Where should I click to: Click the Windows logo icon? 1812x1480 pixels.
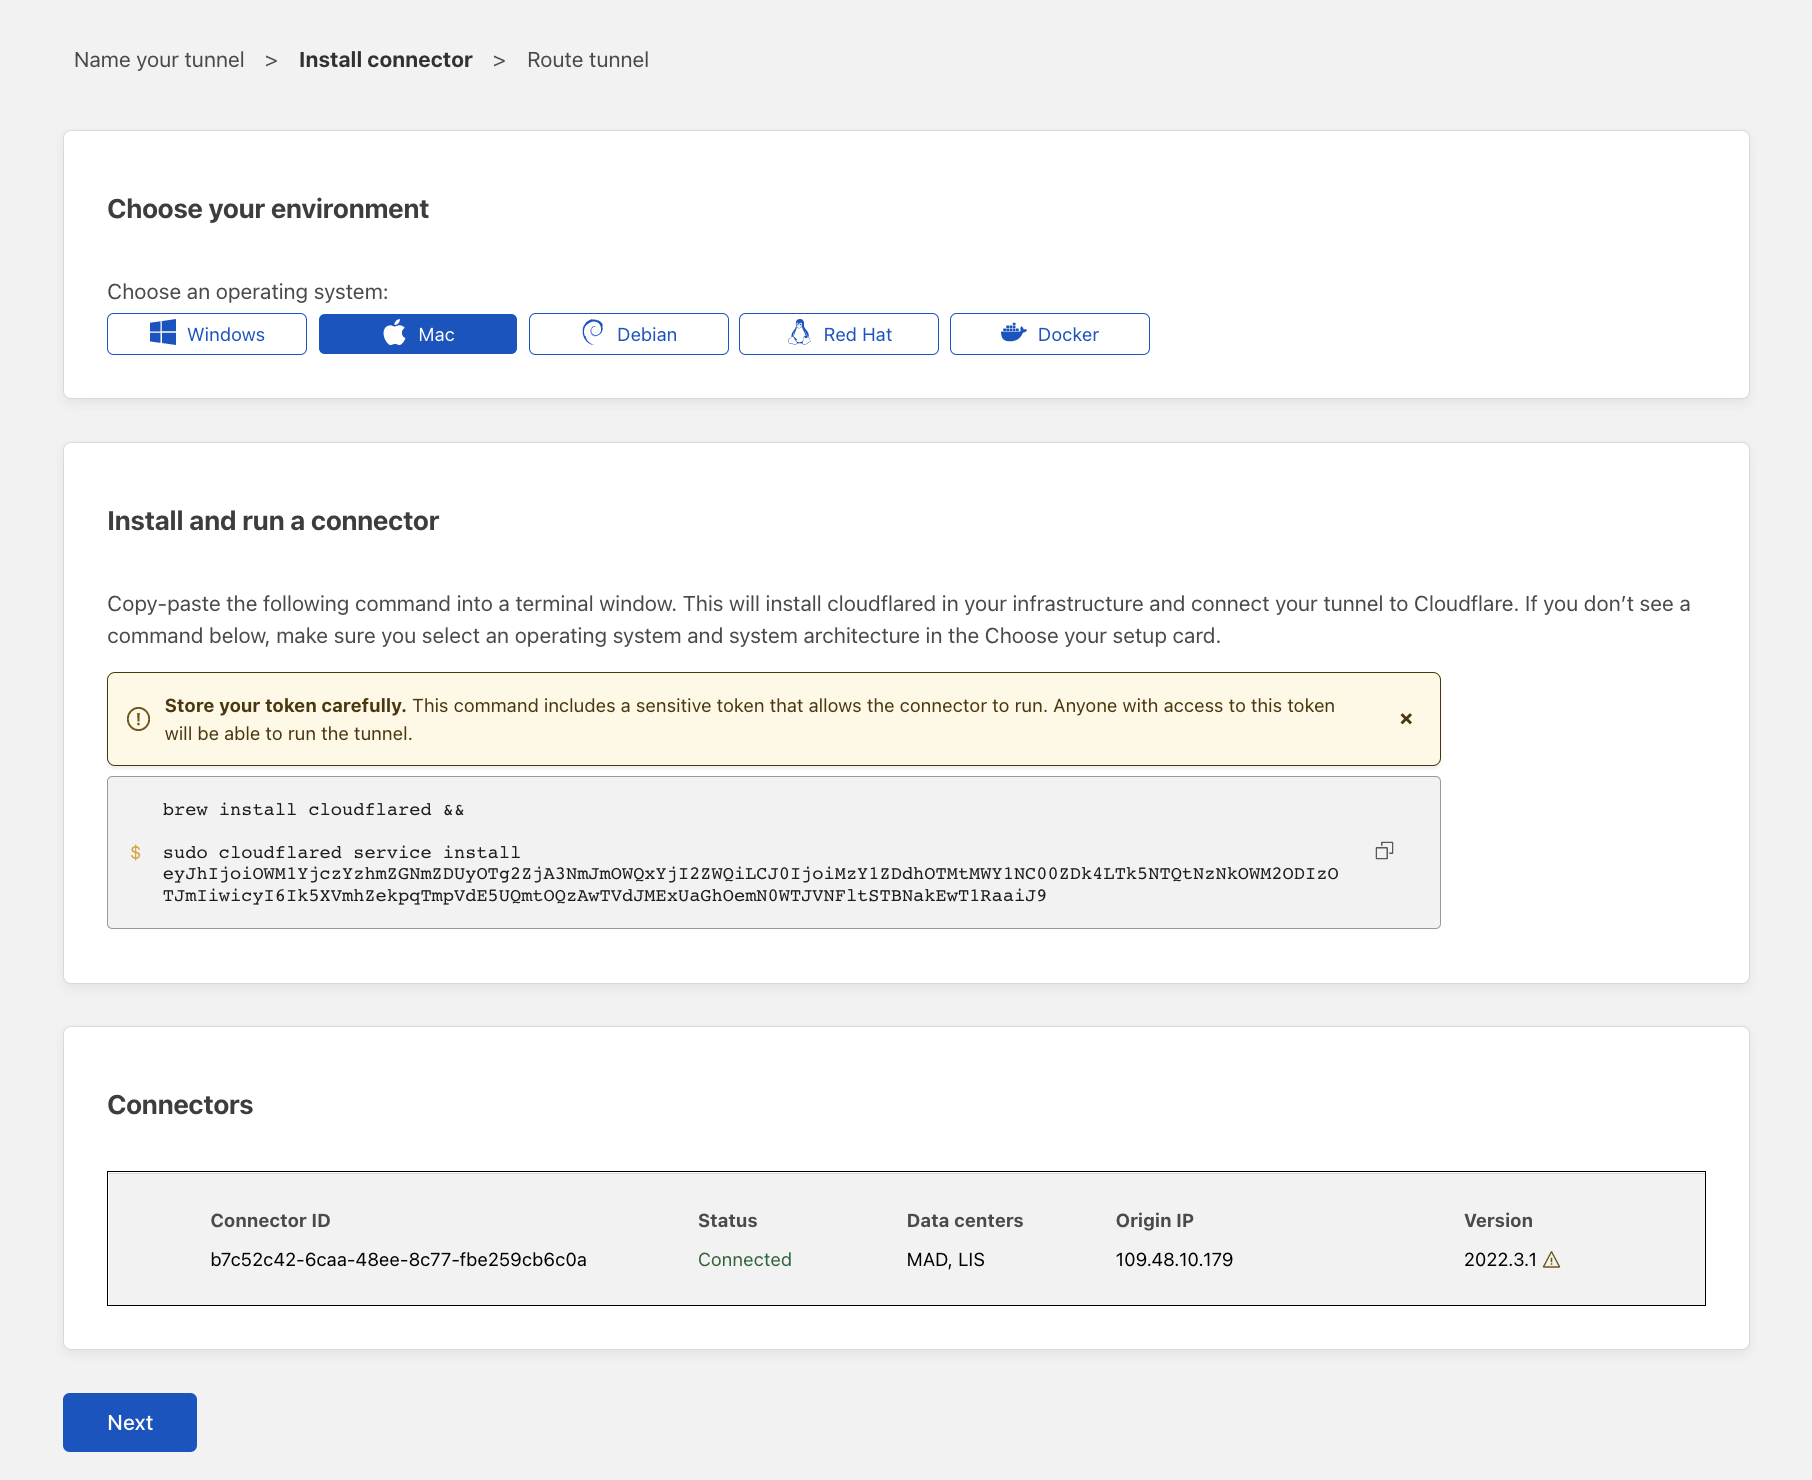161,333
